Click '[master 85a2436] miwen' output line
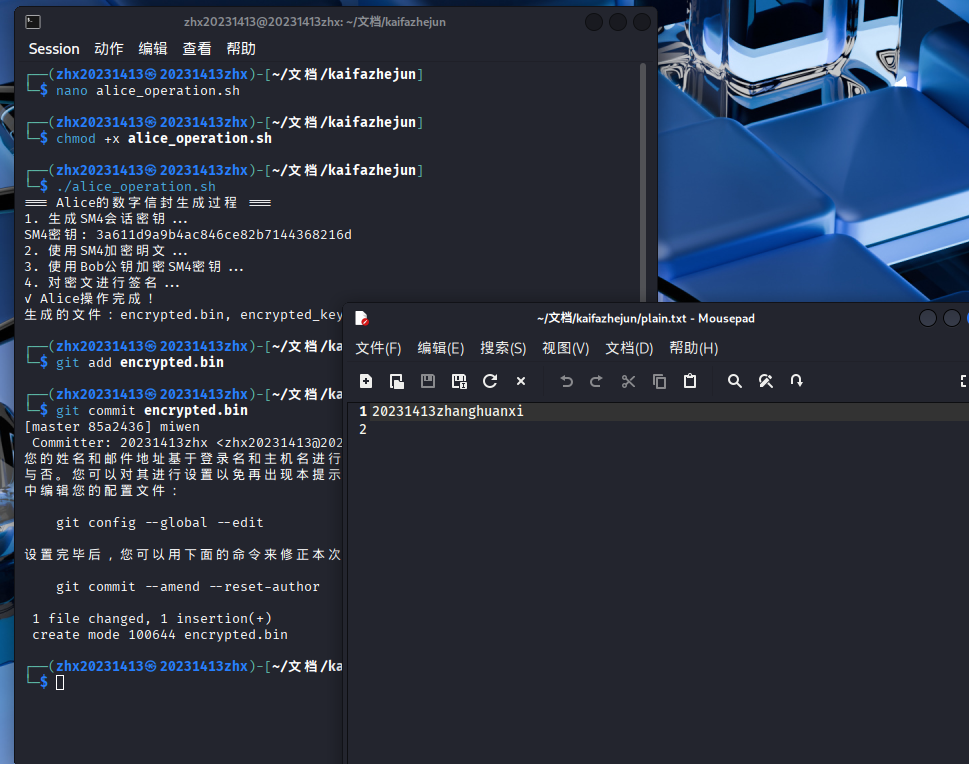The image size is (969, 764). coord(112,427)
